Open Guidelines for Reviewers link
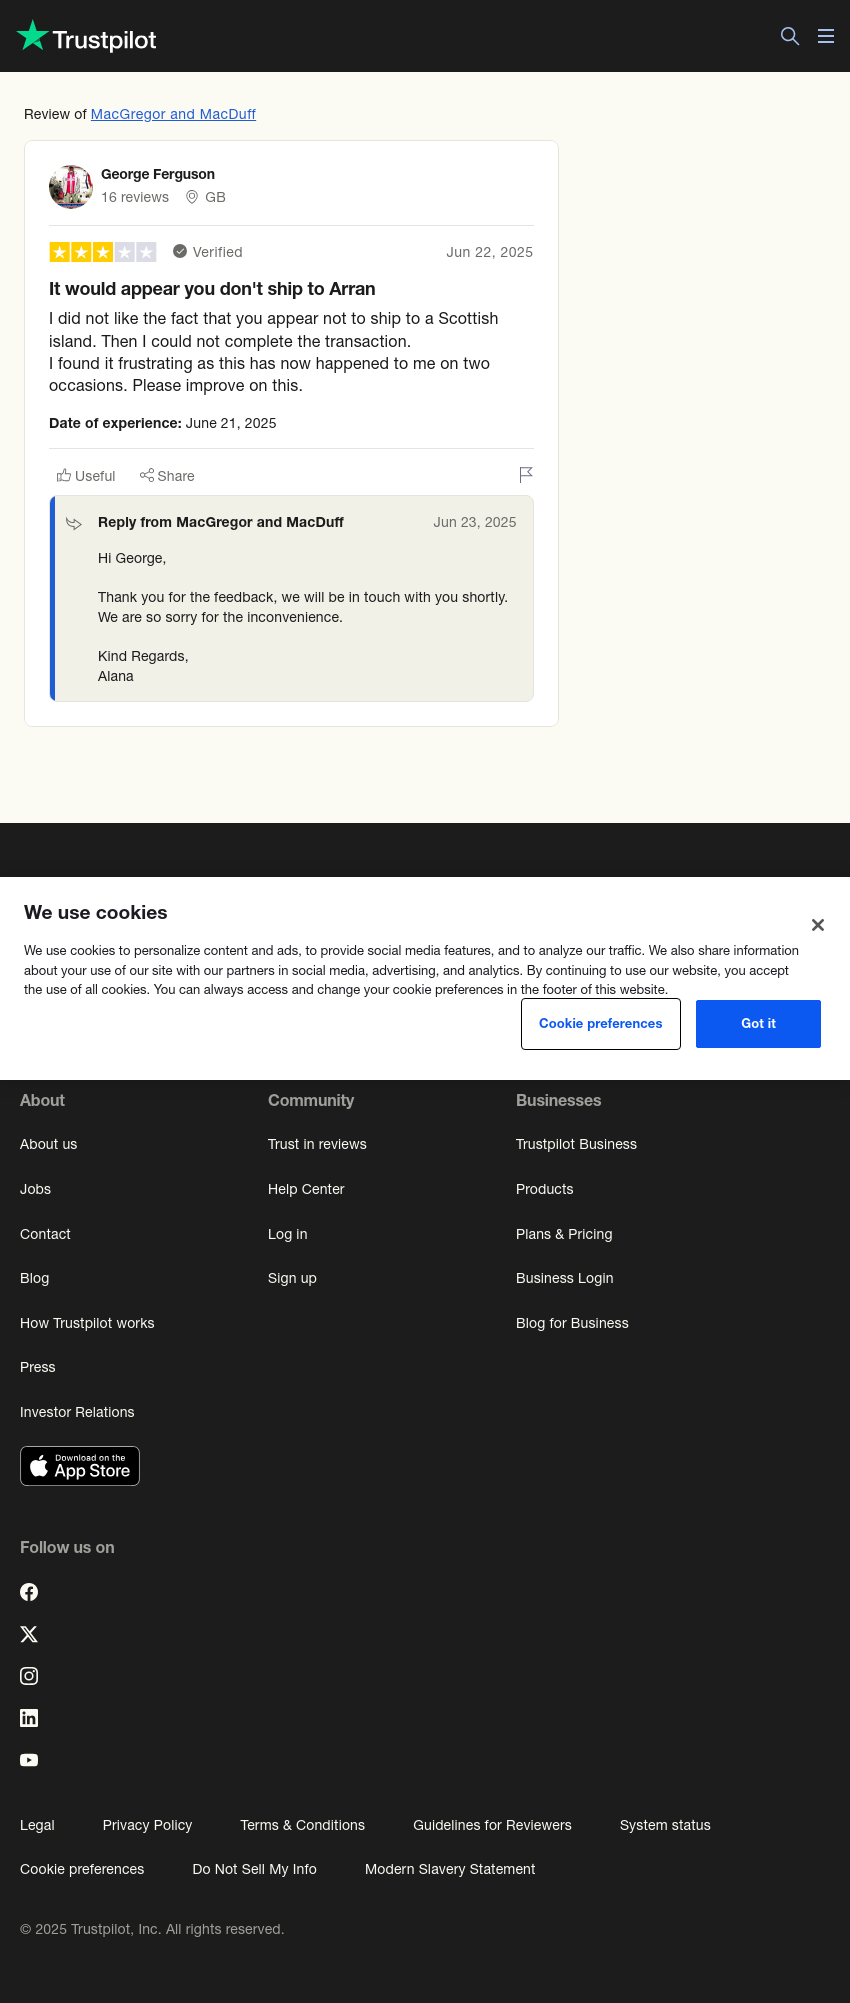The width and height of the screenshot is (850, 2003). (x=492, y=1825)
